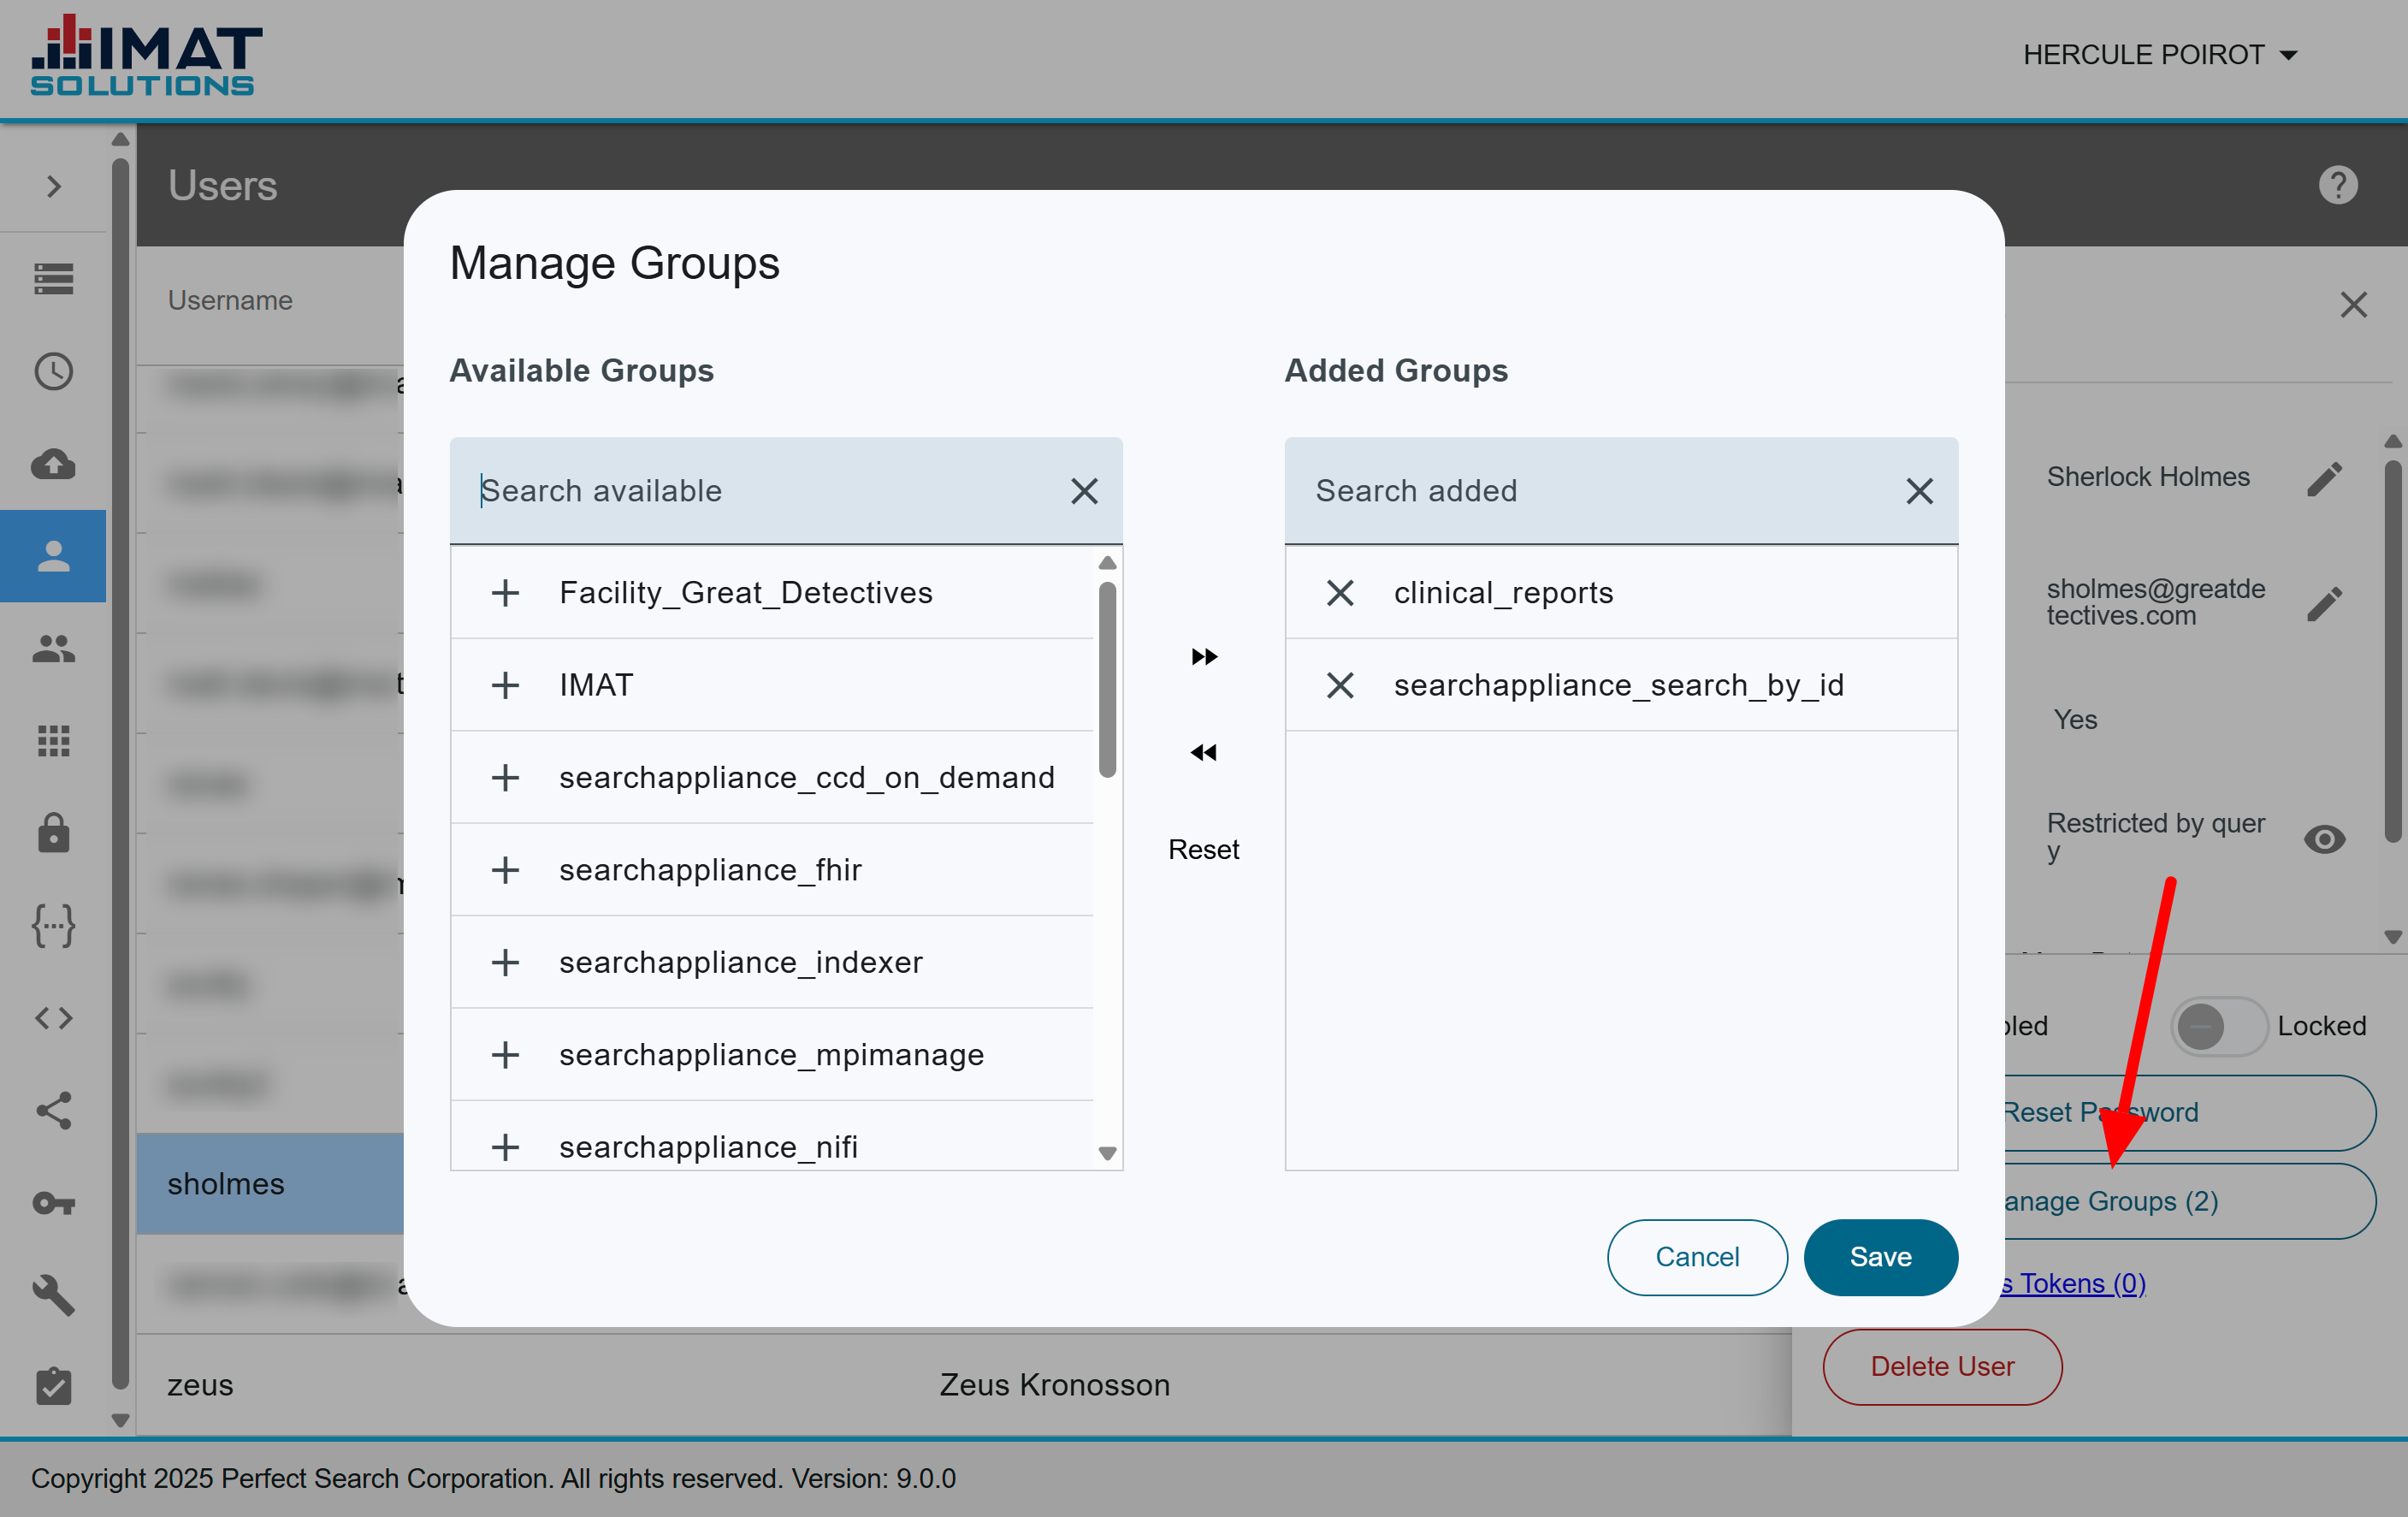
Task: Toggle the Locked switch
Action: point(2218,1026)
